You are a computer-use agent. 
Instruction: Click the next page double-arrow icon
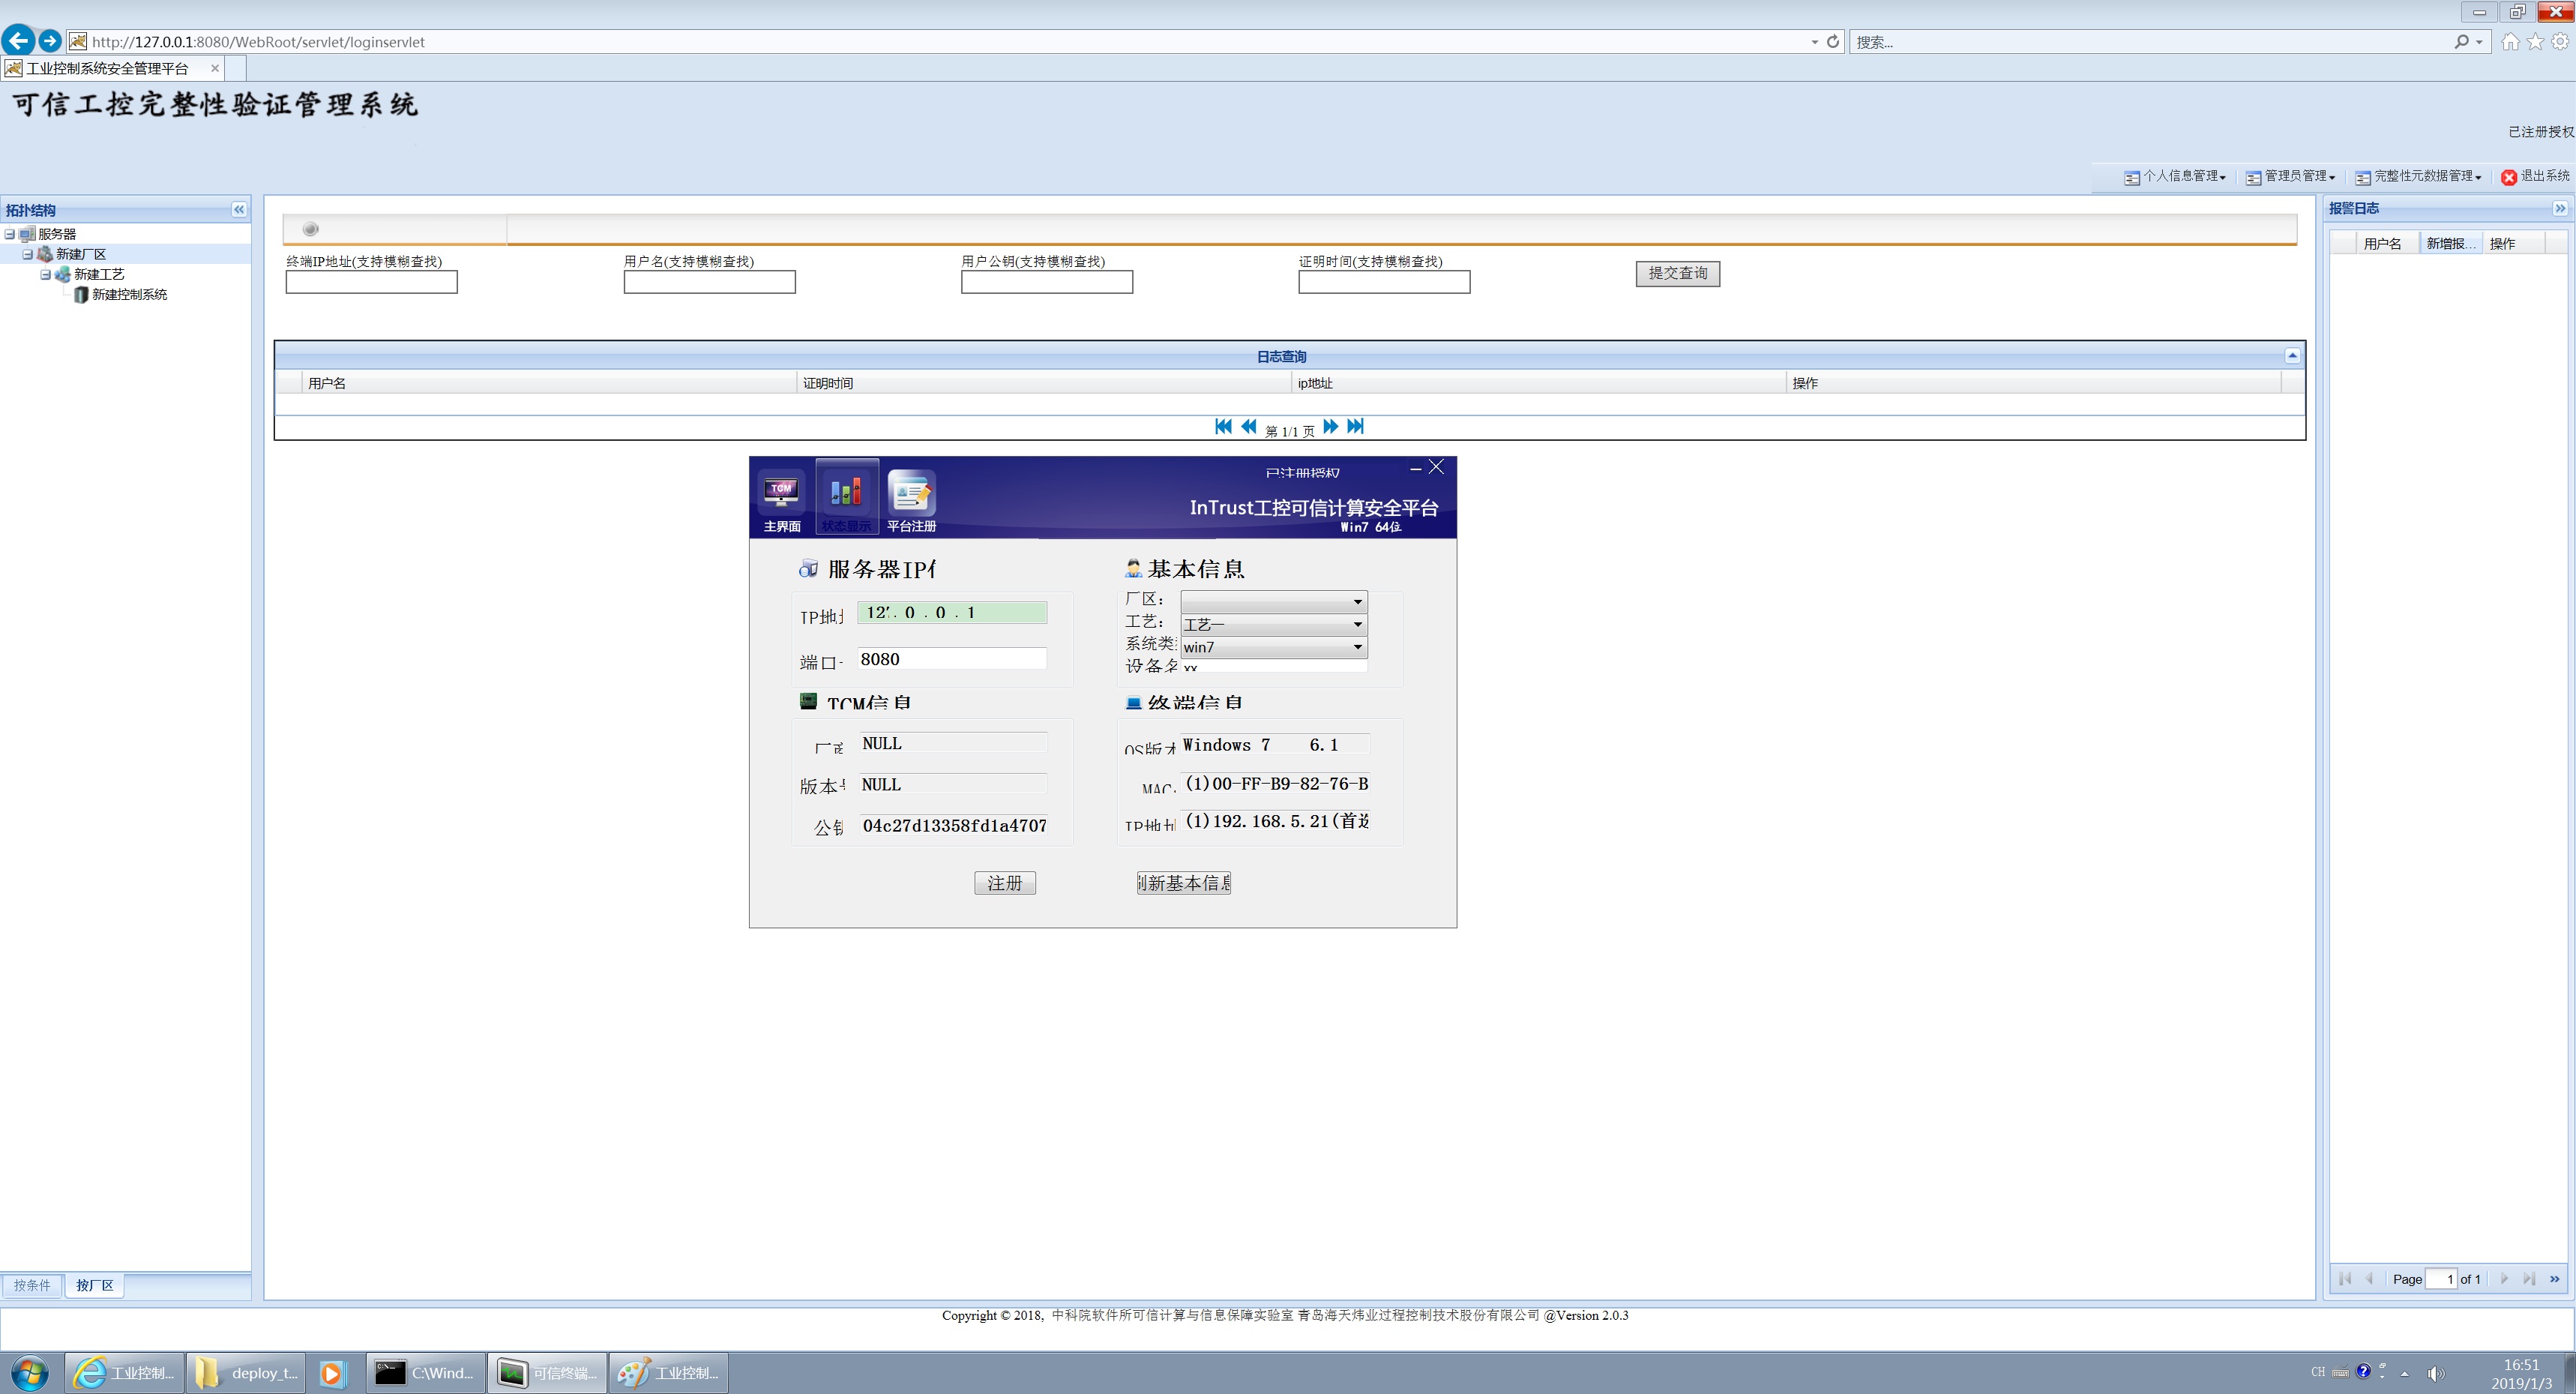[x=1330, y=427]
